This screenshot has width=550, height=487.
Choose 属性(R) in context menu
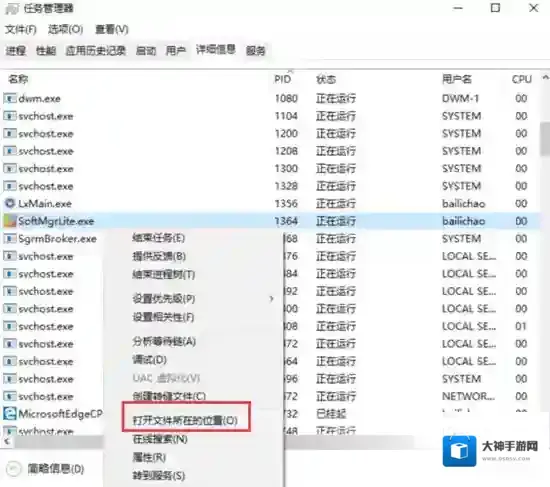149,457
